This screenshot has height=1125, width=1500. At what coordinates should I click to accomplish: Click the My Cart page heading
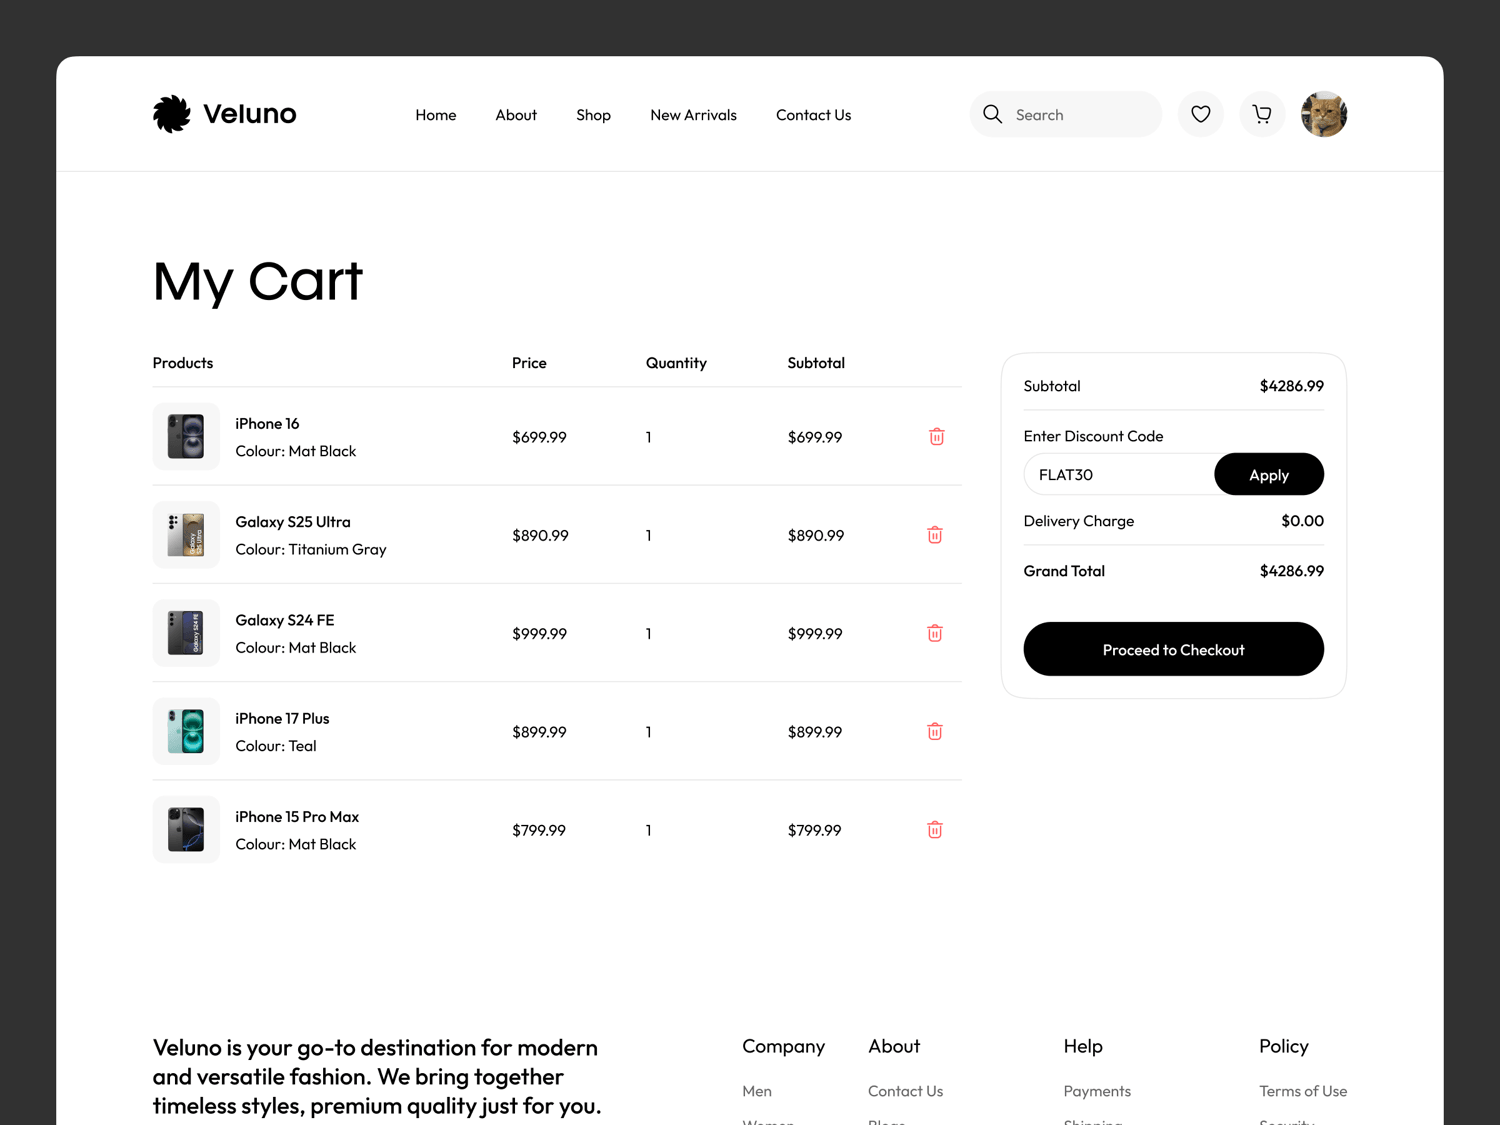coord(258,281)
